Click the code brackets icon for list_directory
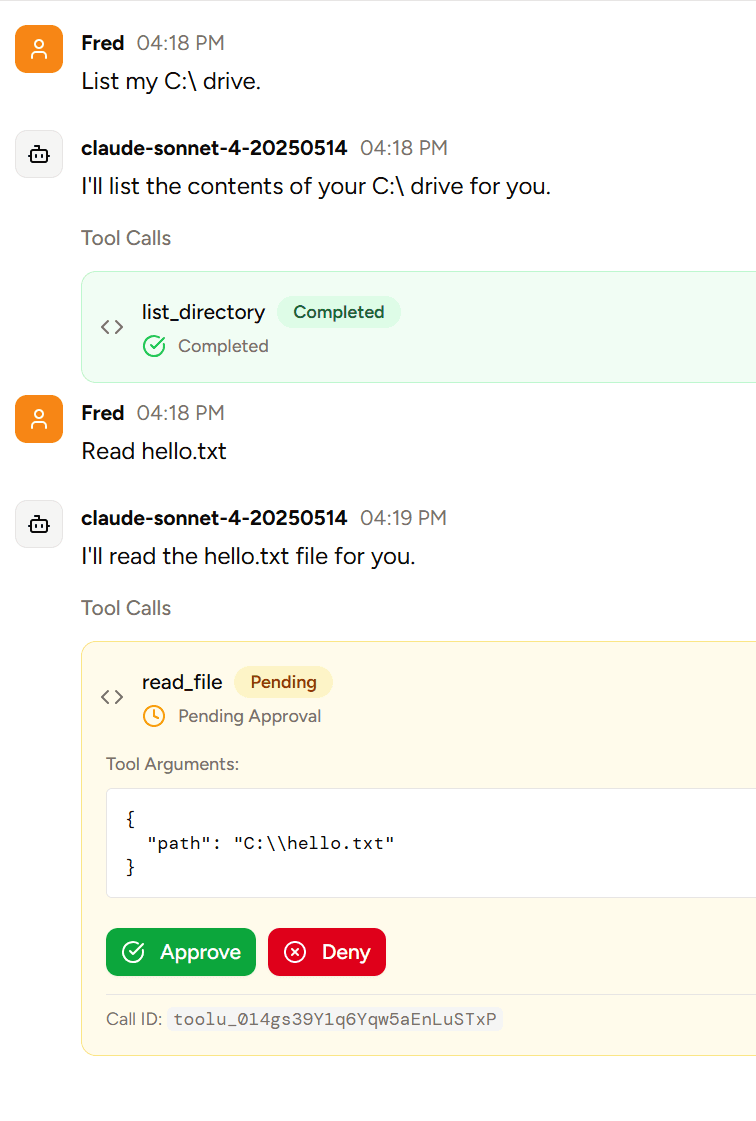 [x=112, y=327]
